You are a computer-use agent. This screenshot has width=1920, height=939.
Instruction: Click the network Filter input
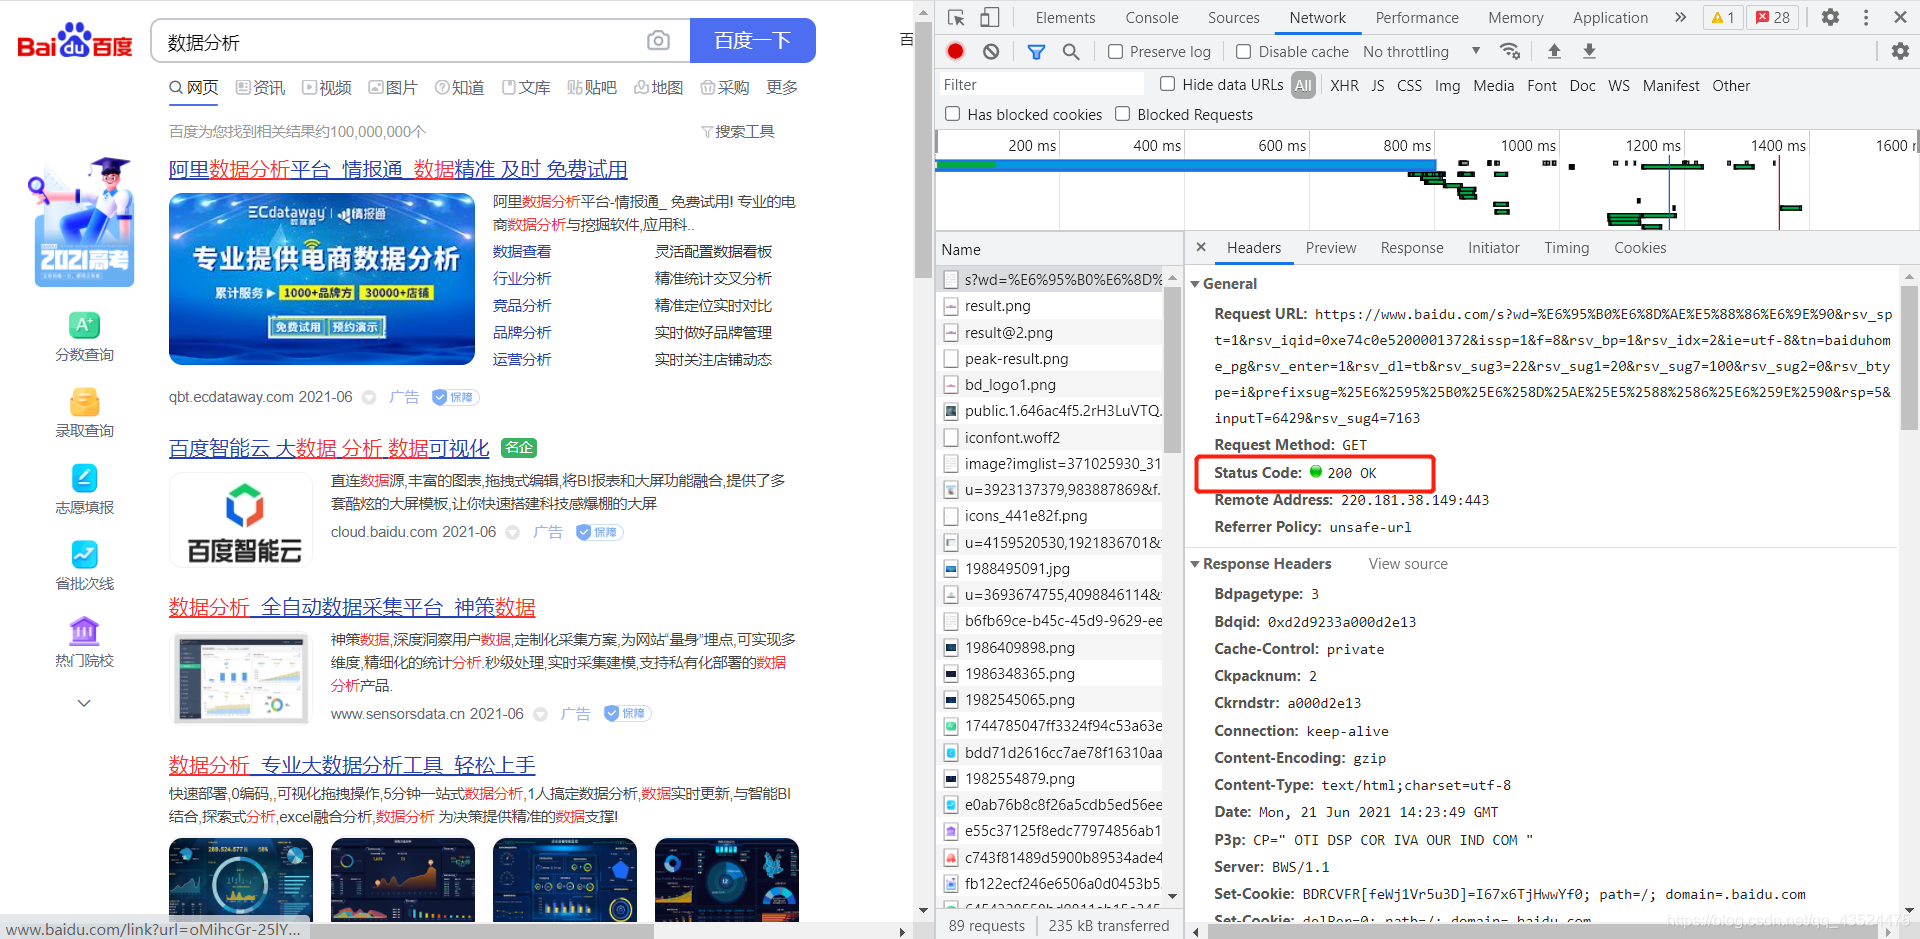(x=1040, y=84)
